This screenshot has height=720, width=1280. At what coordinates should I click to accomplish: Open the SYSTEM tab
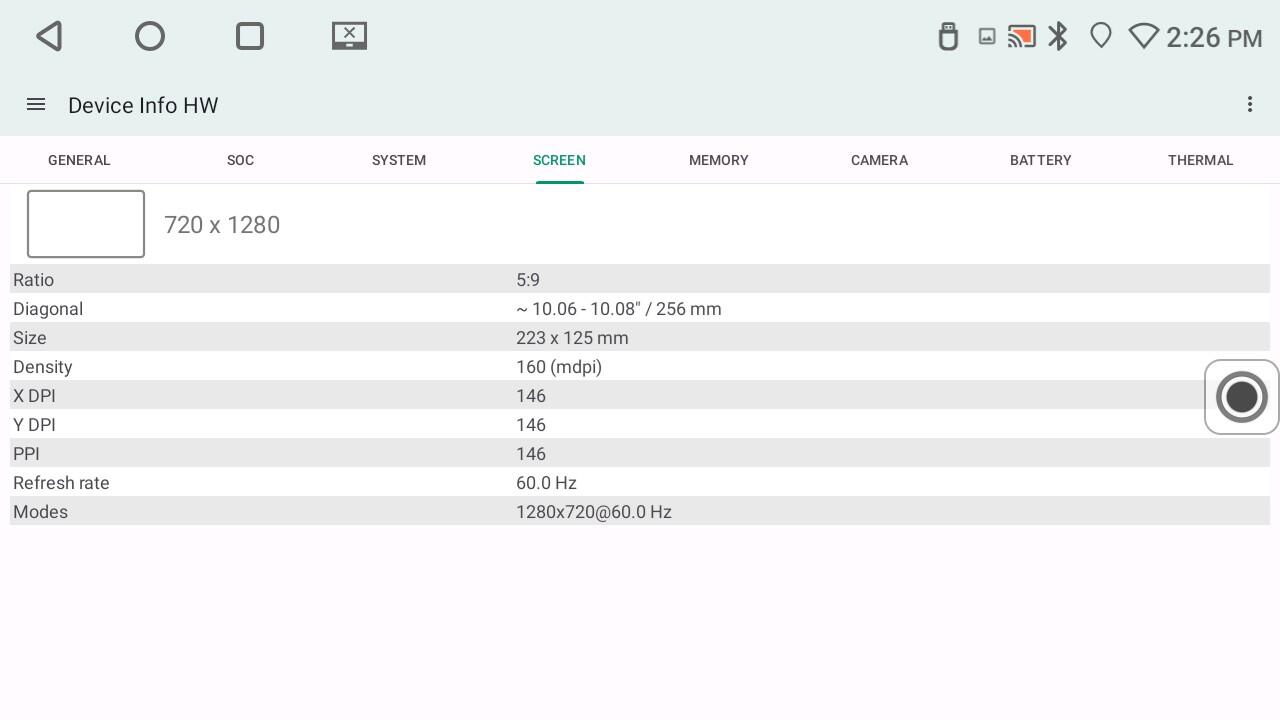(x=399, y=160)
